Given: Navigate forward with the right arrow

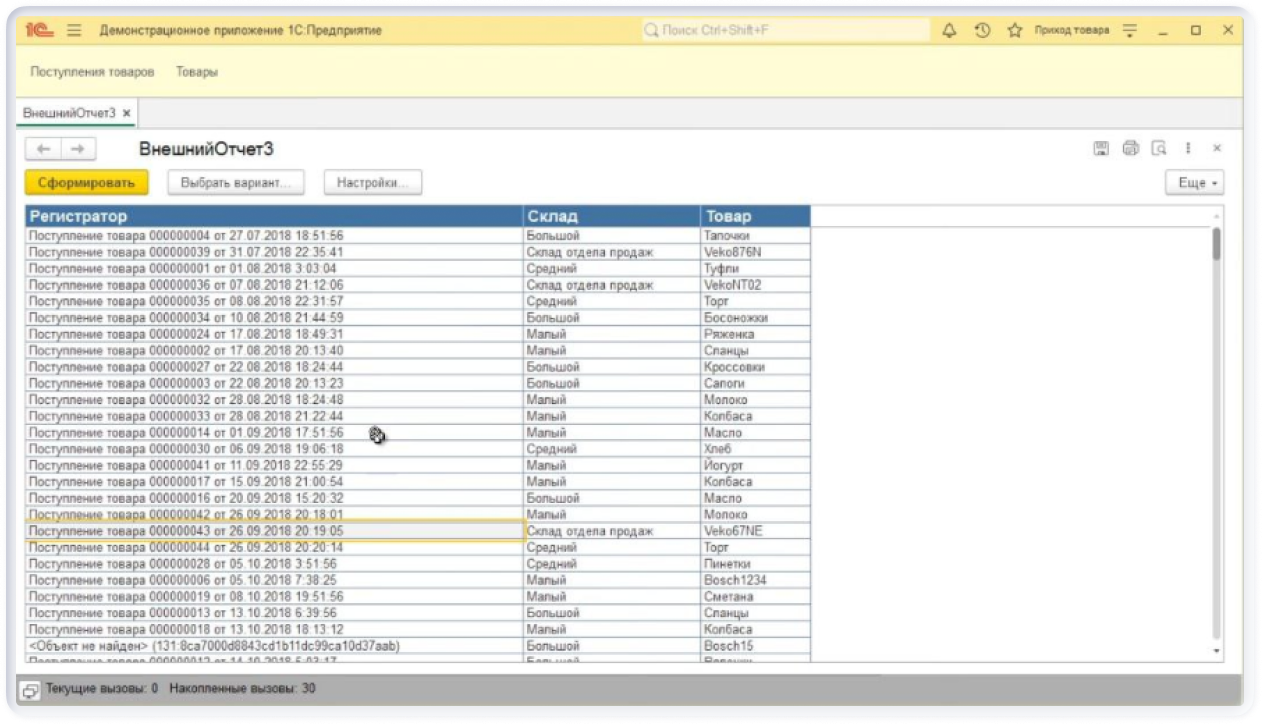Looking at the screenshot, I should pyautogui.click(x=77, y=149).
